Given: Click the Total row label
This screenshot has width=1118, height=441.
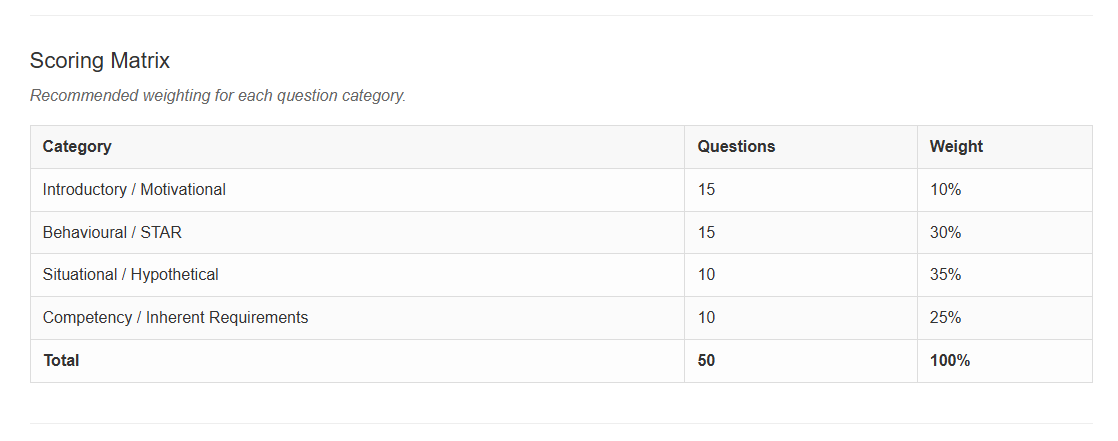Looking at the screenshot, I should pos(357,360).
